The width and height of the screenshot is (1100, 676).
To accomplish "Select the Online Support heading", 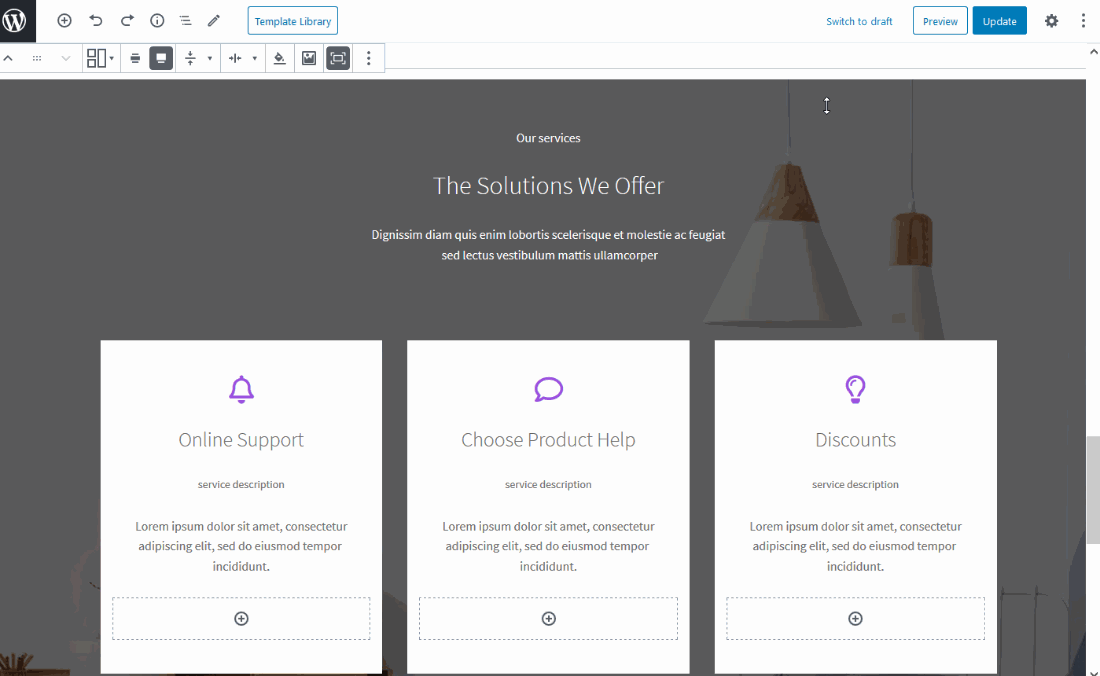I will click(x=241, y=440).
